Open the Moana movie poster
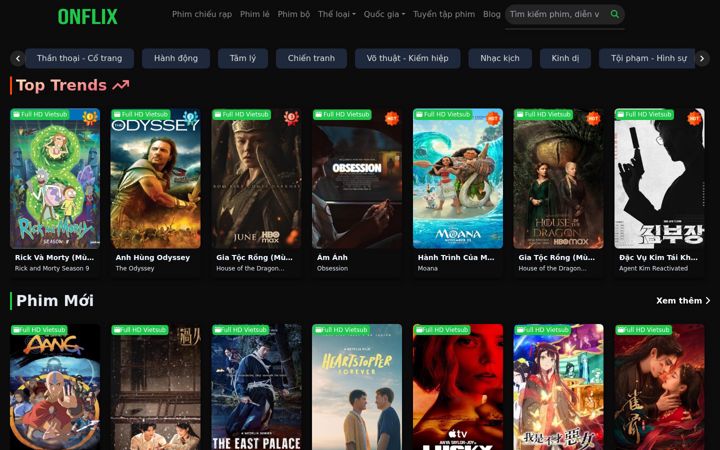 (x=458, y=179)
